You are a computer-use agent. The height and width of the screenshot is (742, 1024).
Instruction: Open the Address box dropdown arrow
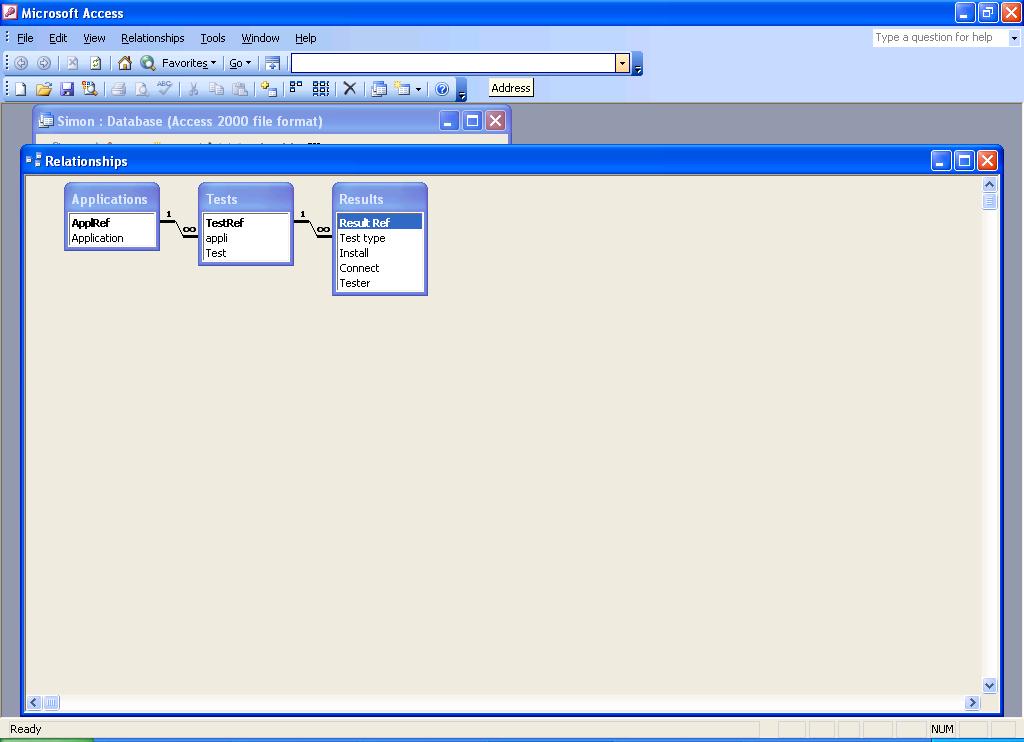coord(622,63)
